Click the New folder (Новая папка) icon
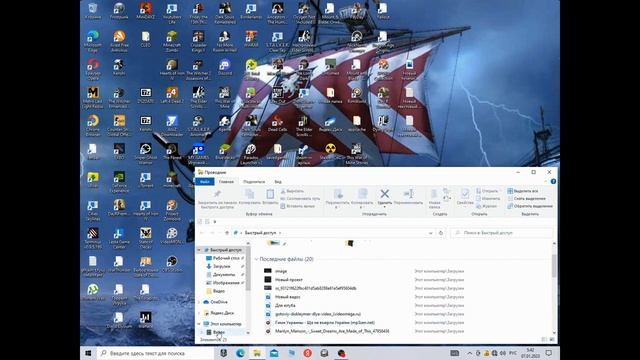Viewport: 640px width, 360px height. (x=434, y=193)
